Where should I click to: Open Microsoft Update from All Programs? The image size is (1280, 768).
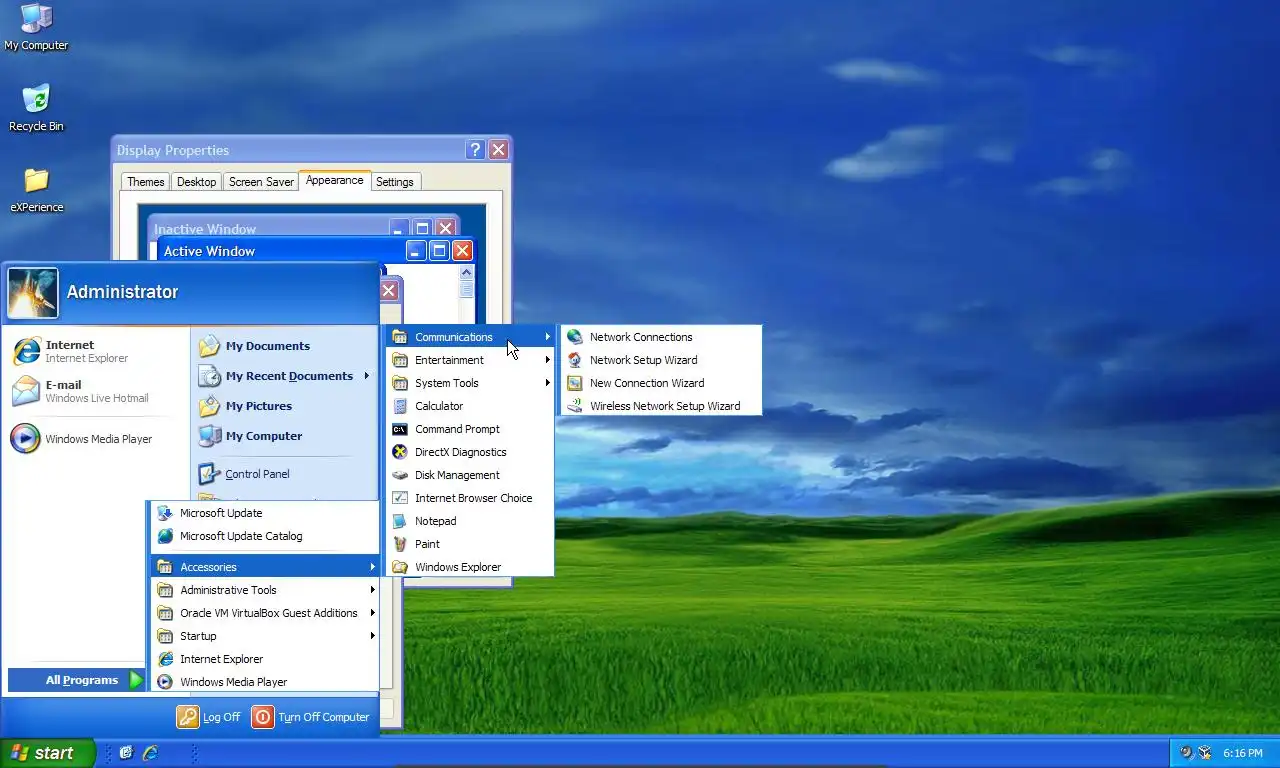pyautogui.click(x=265, y=513)
